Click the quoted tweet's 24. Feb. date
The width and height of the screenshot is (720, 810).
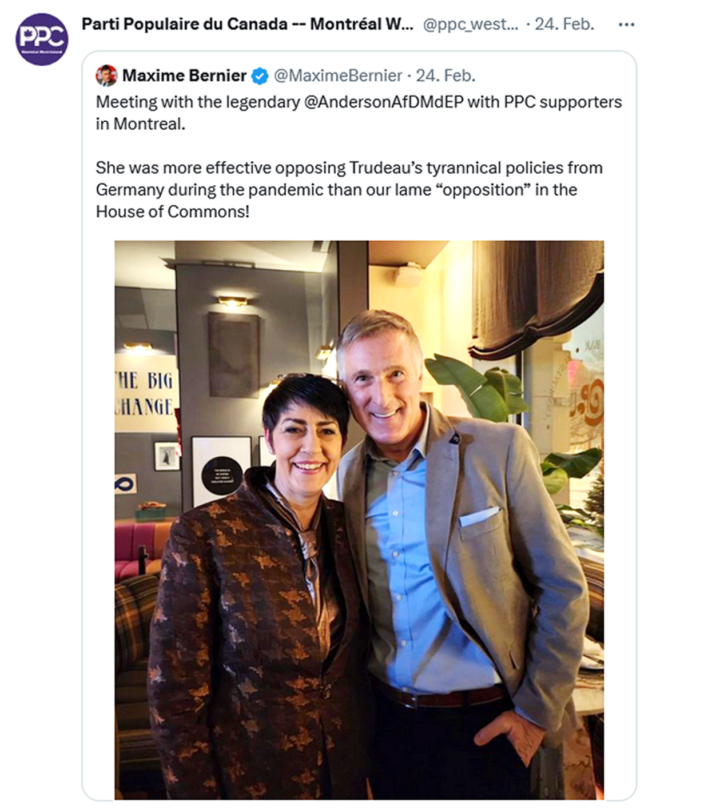tap(446, 75)
